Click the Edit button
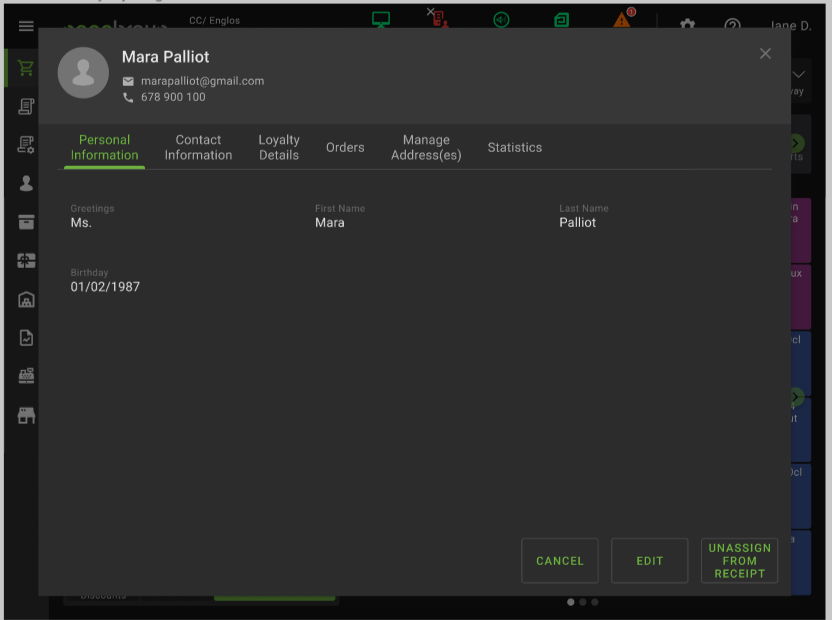 (x=650, y=561)
